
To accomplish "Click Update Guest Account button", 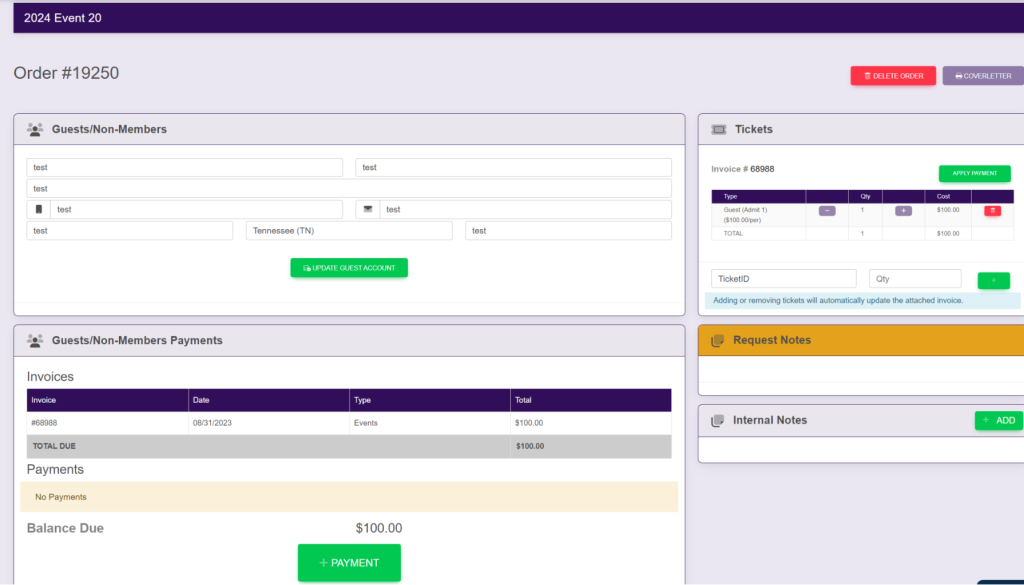I will coord(349,268).
